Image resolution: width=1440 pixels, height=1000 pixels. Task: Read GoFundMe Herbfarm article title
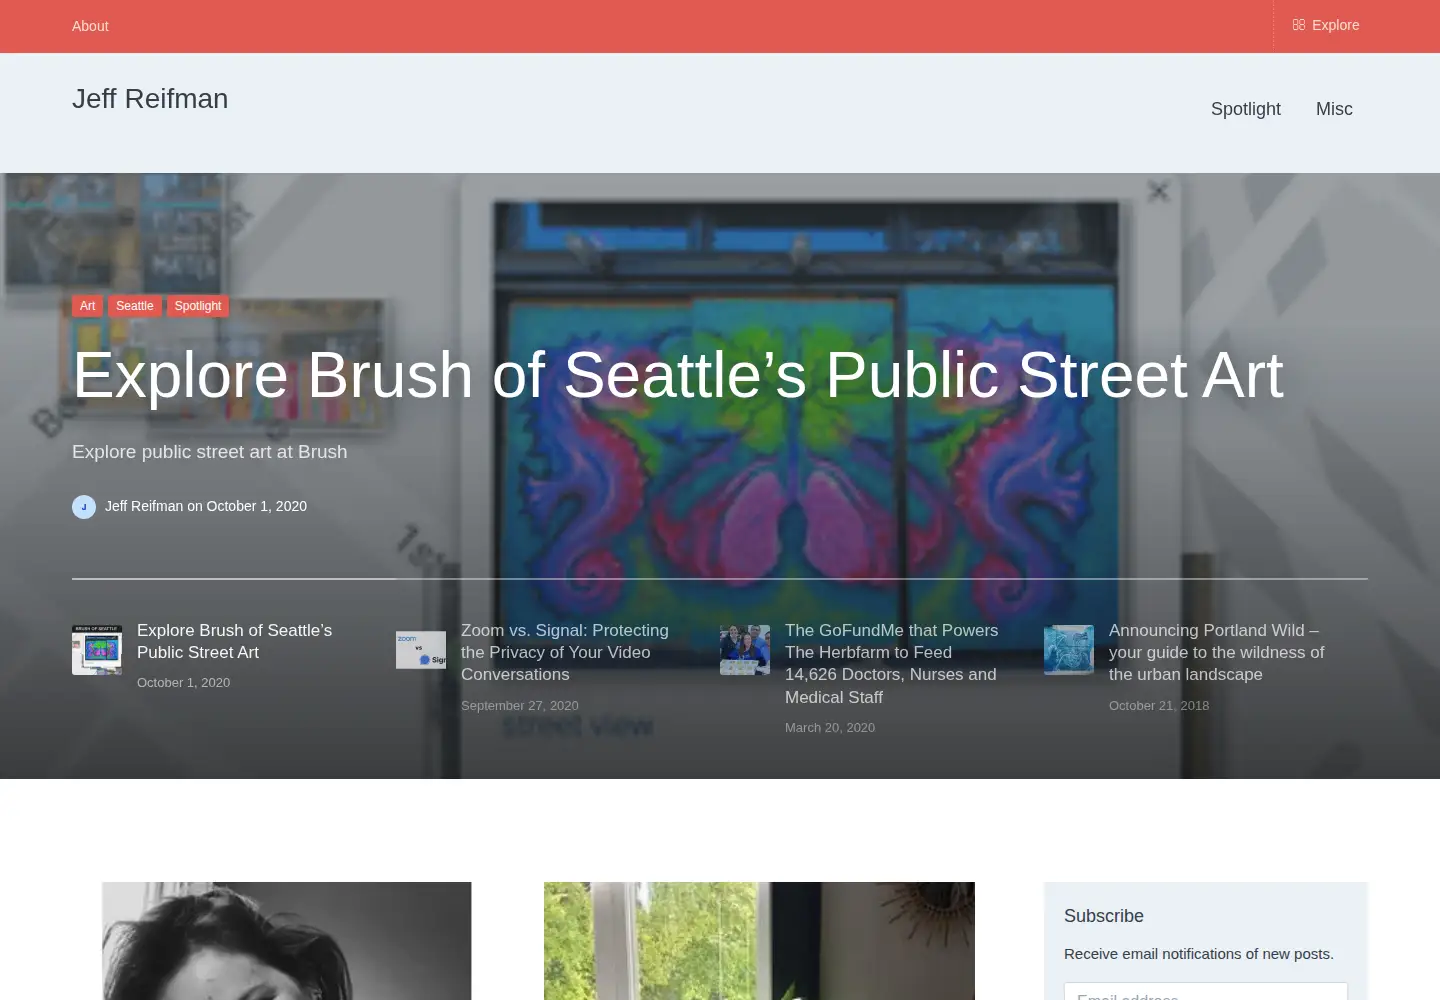tap(892, 663)
